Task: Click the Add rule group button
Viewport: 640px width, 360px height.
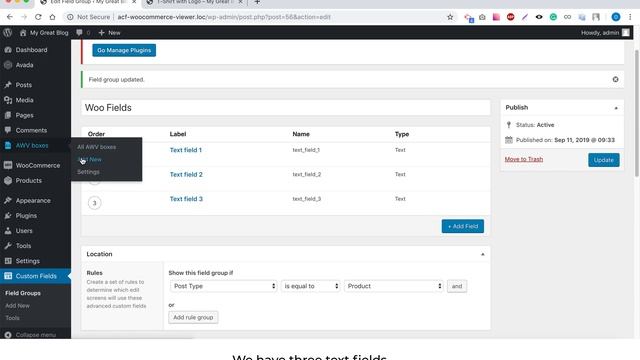Action: click(193, 317)
